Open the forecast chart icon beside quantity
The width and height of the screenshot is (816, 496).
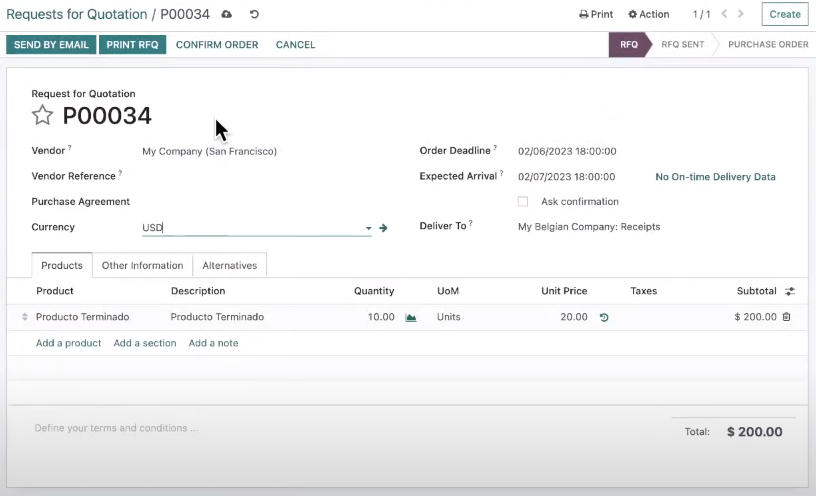click(x=411, y=318)
